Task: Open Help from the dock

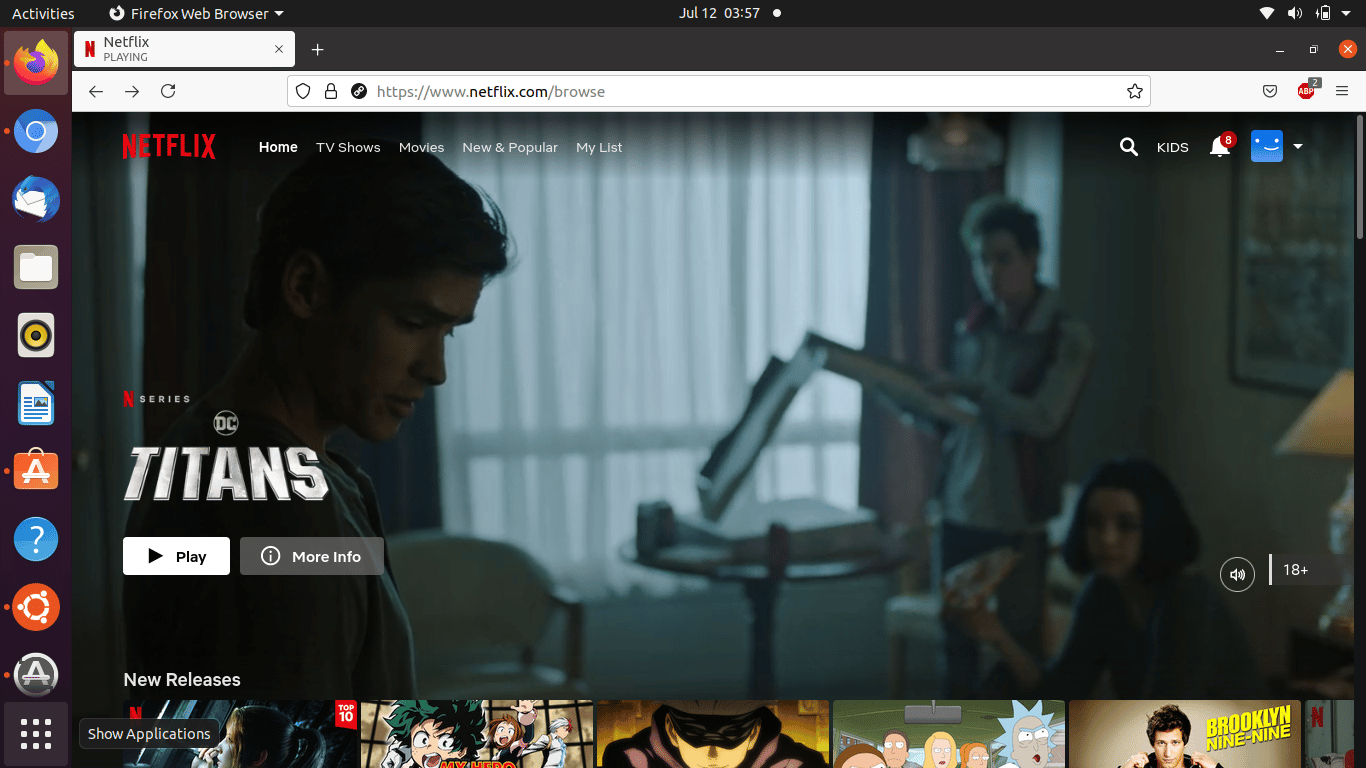Action: click(x=36, y=539)
